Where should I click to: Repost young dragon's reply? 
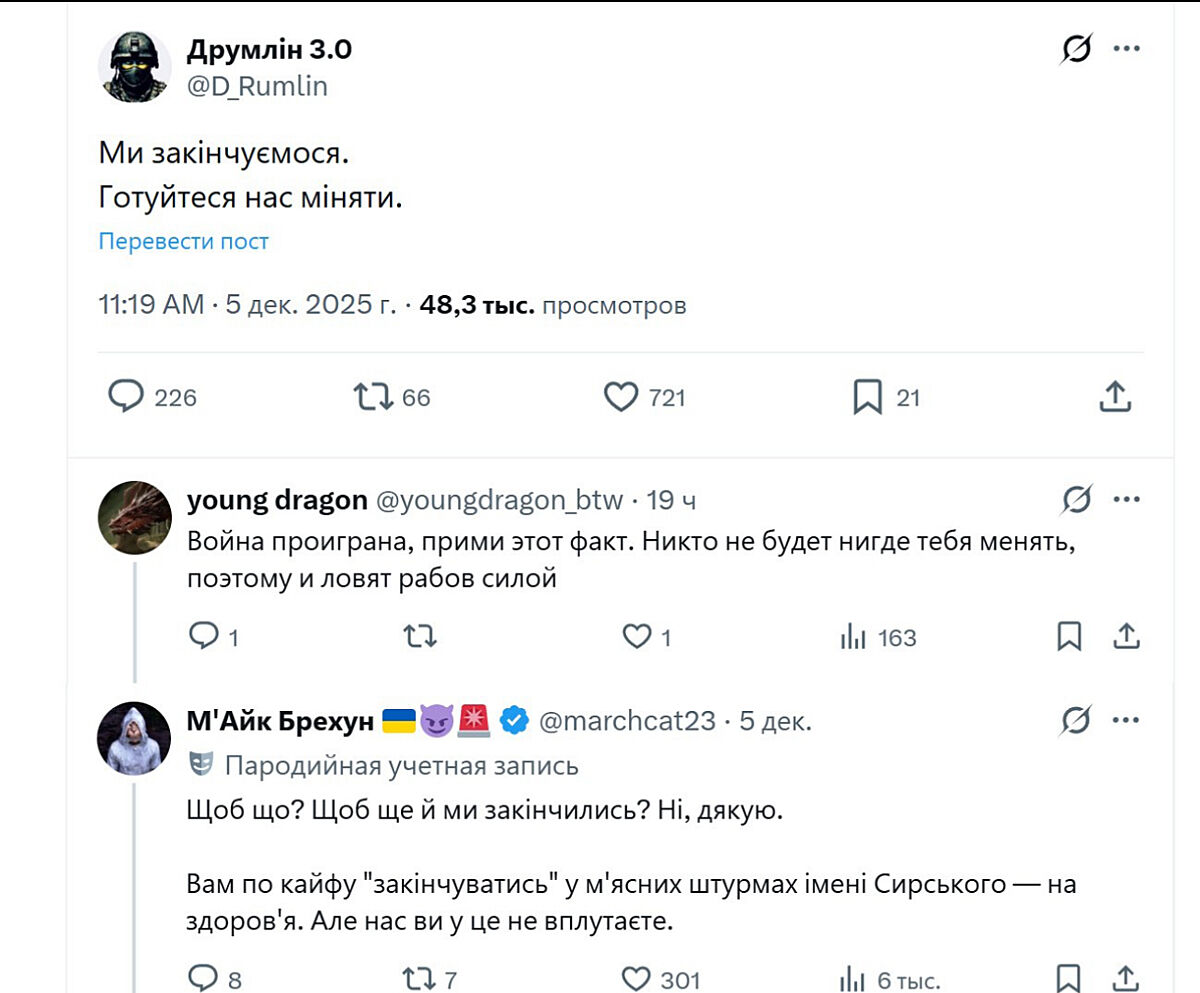420,637
